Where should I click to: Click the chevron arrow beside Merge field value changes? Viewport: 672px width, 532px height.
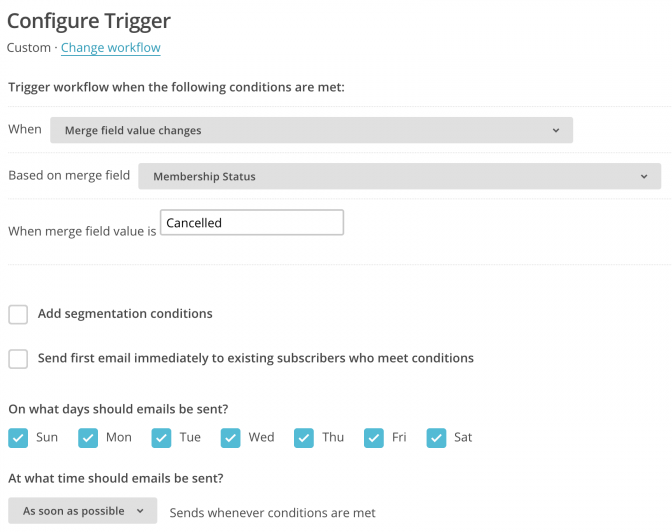click(x=556, y=130)
